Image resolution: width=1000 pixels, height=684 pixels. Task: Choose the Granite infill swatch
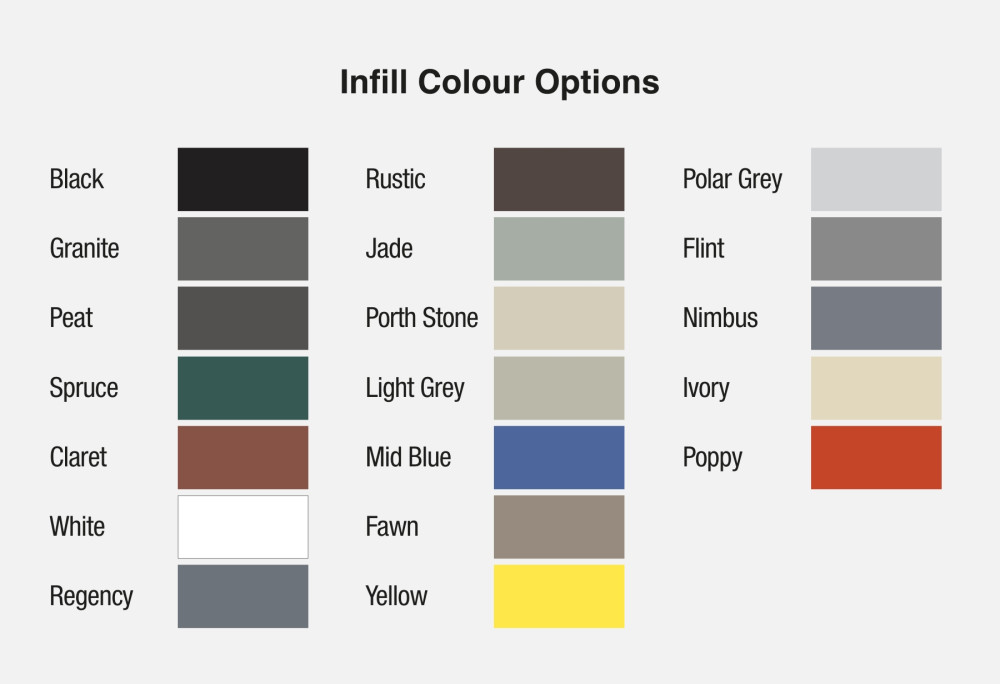click(243, 248)
